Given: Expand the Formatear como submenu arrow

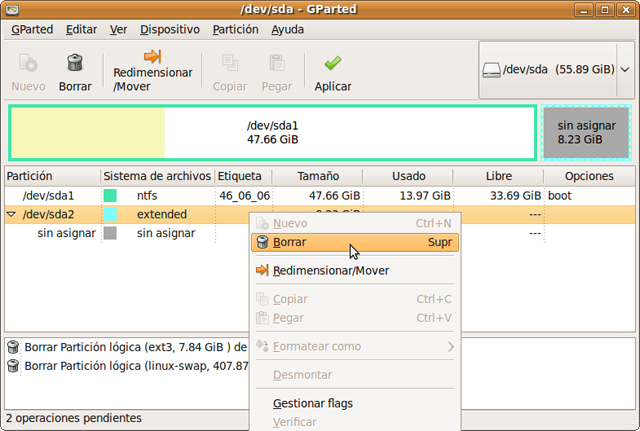Looking at the screenshot, I should [451, 347].
